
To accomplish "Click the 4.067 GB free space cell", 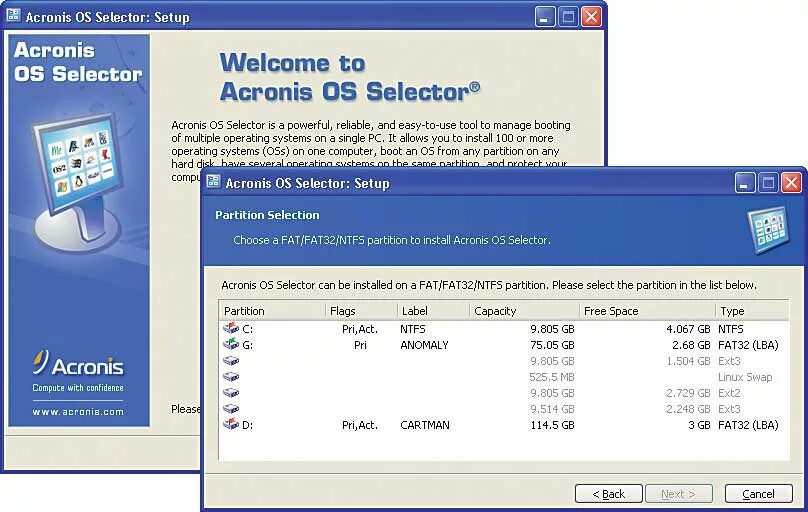I will (x=688, y=329).
